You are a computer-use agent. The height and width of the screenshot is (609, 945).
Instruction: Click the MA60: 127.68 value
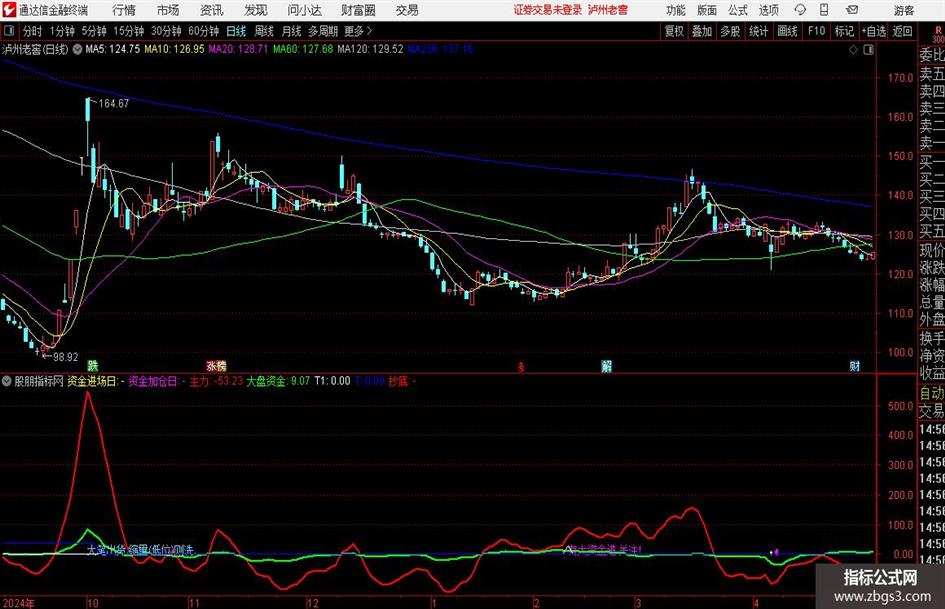pyautogui.click(x=303, y=49)
